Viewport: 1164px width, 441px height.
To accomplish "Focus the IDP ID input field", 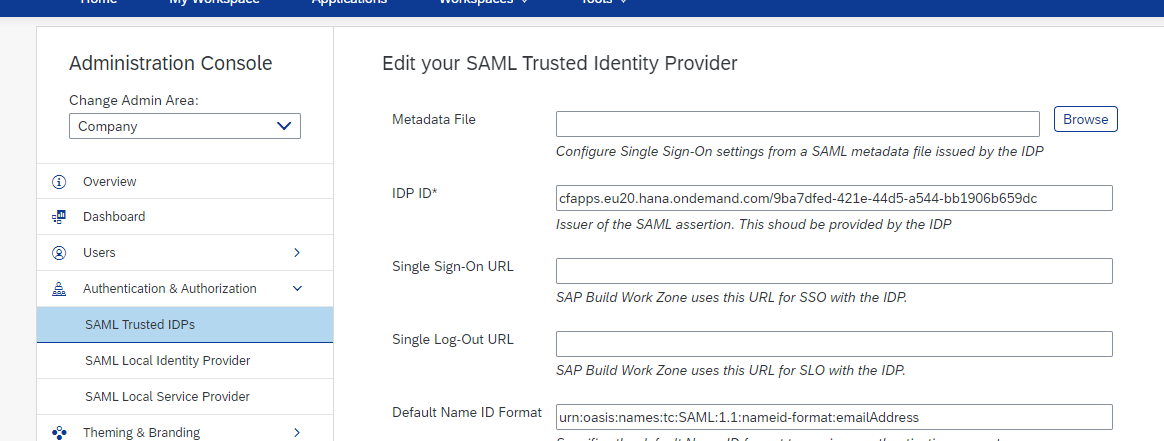I will 834,198.
